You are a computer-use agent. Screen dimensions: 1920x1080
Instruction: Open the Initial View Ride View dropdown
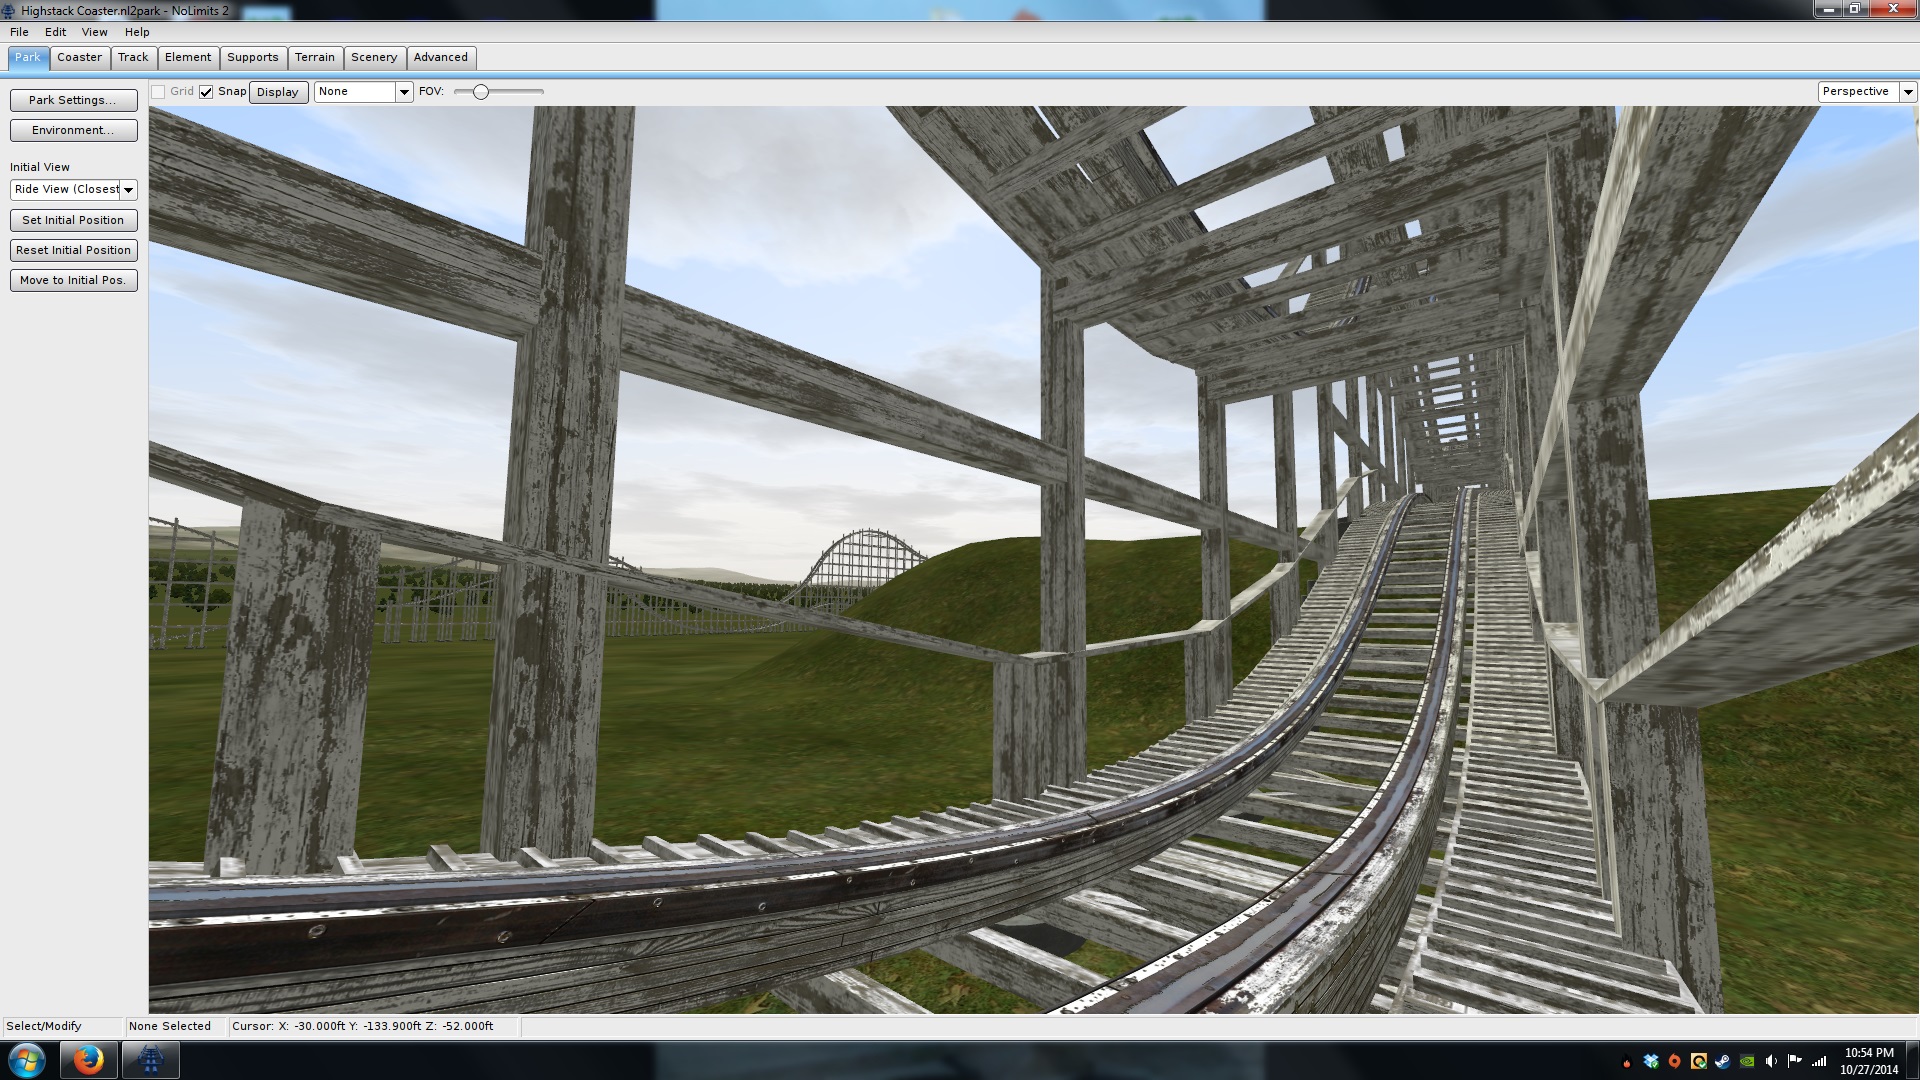coord(128,190)
